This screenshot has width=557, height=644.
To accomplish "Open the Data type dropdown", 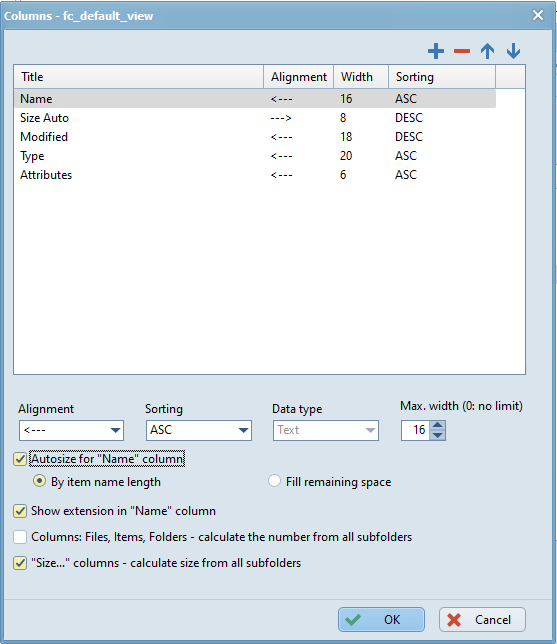I will (x=326, y=430).
